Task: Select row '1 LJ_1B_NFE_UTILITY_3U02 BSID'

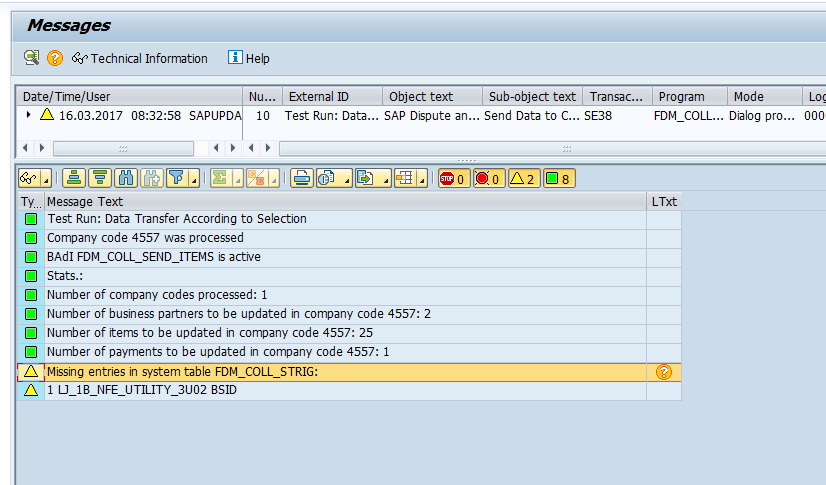Action: pyautogui.click(x=346, y=390)
